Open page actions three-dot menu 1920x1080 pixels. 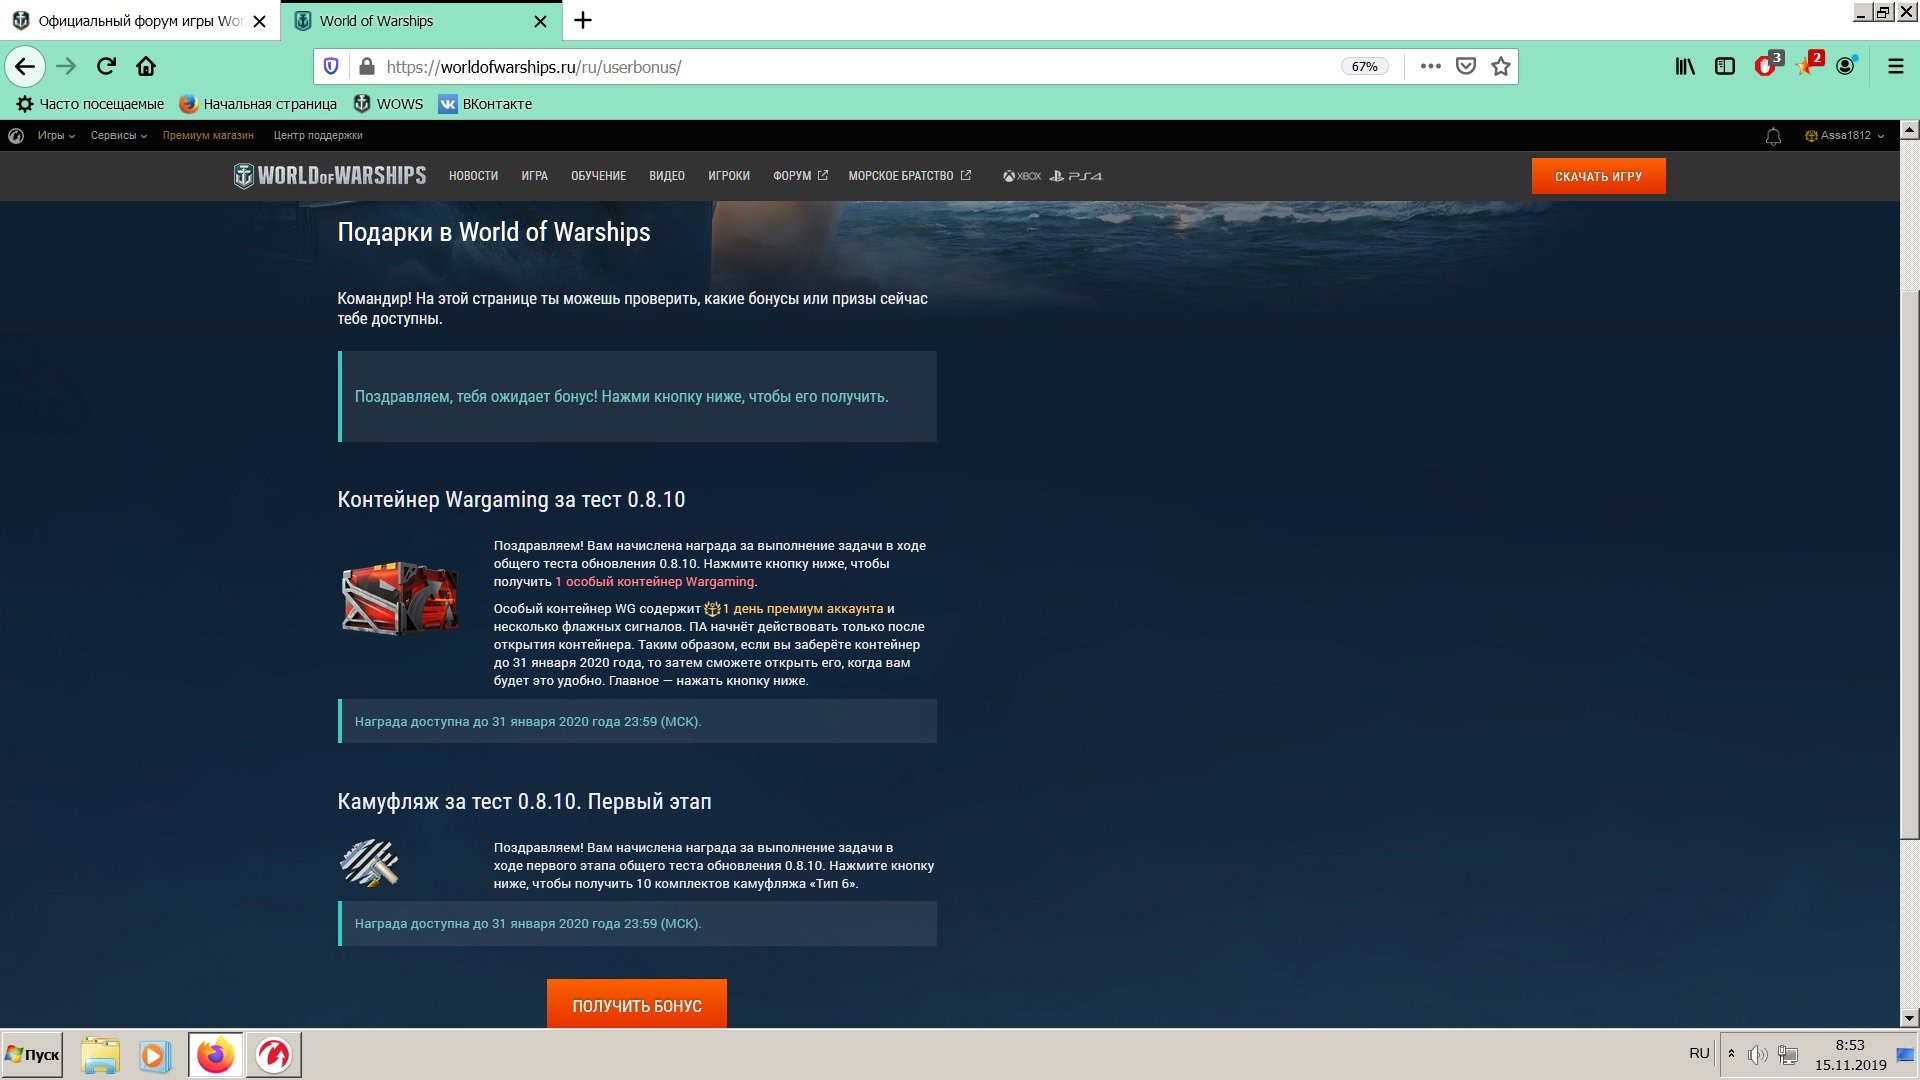[x=1430, y=67]
